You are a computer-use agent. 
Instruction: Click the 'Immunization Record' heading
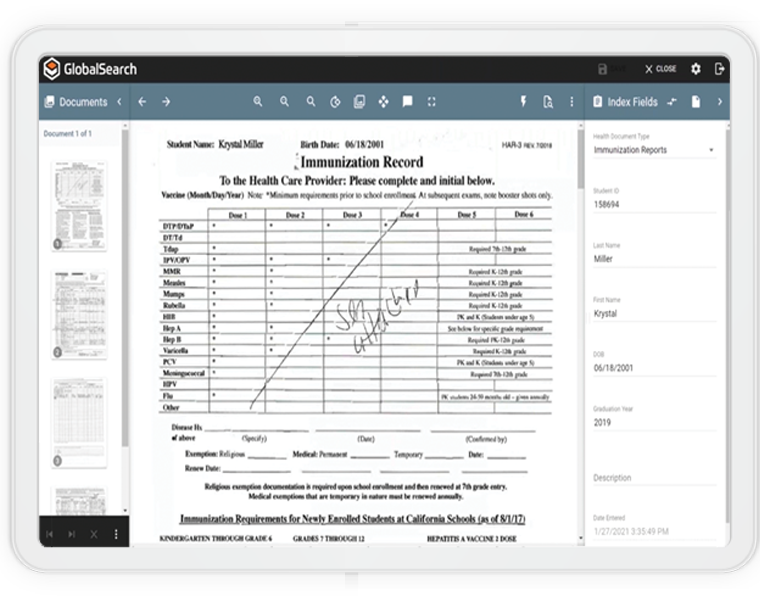coord(362,162)
